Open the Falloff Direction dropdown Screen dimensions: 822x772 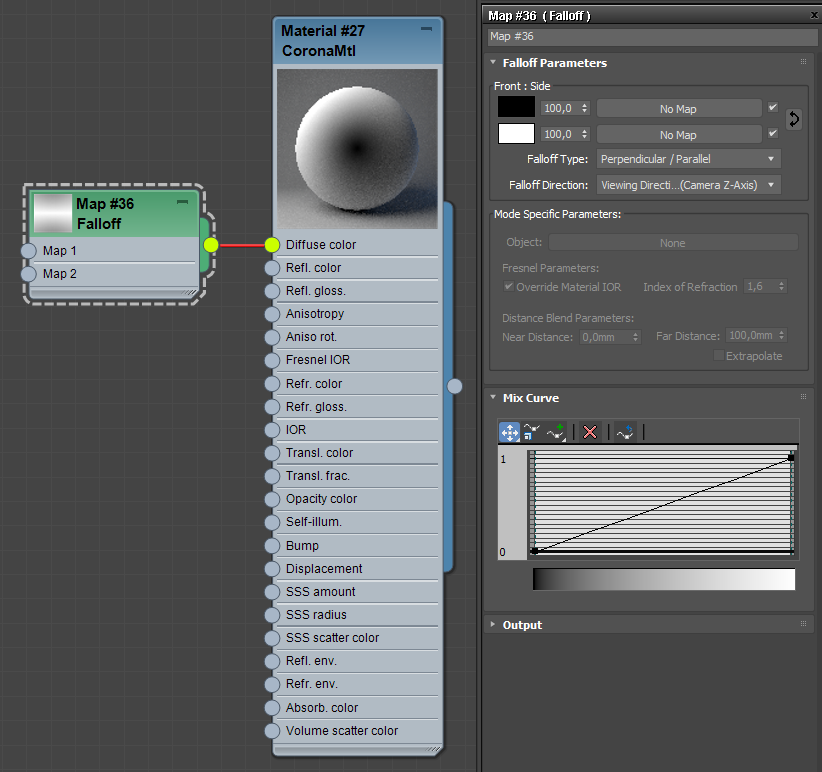coord(688,185)
